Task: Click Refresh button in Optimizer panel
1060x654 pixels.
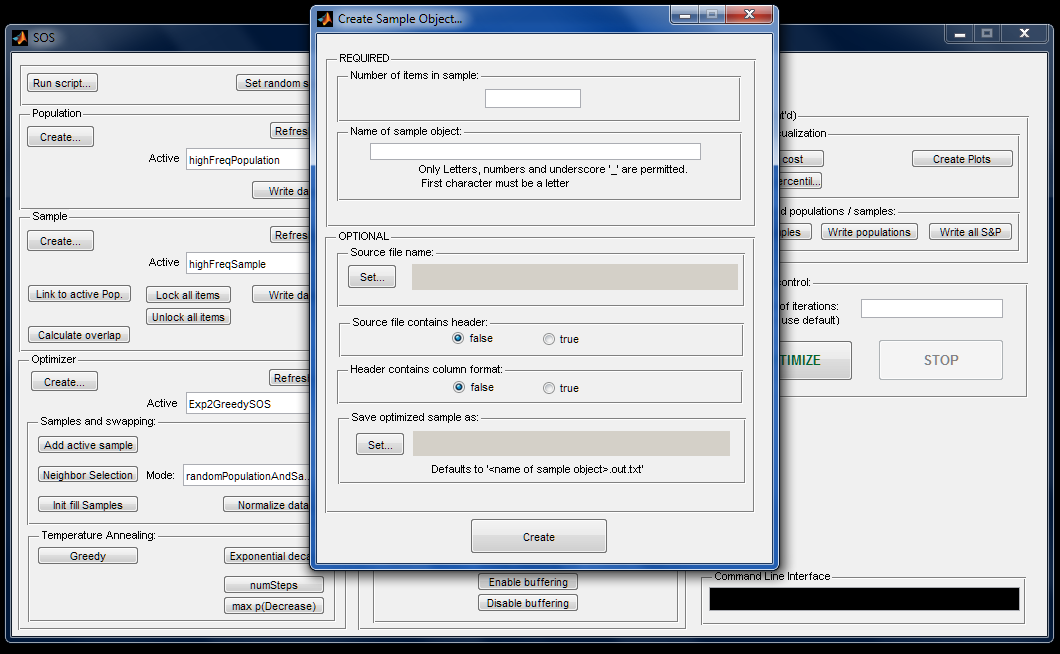Action: 289,377
